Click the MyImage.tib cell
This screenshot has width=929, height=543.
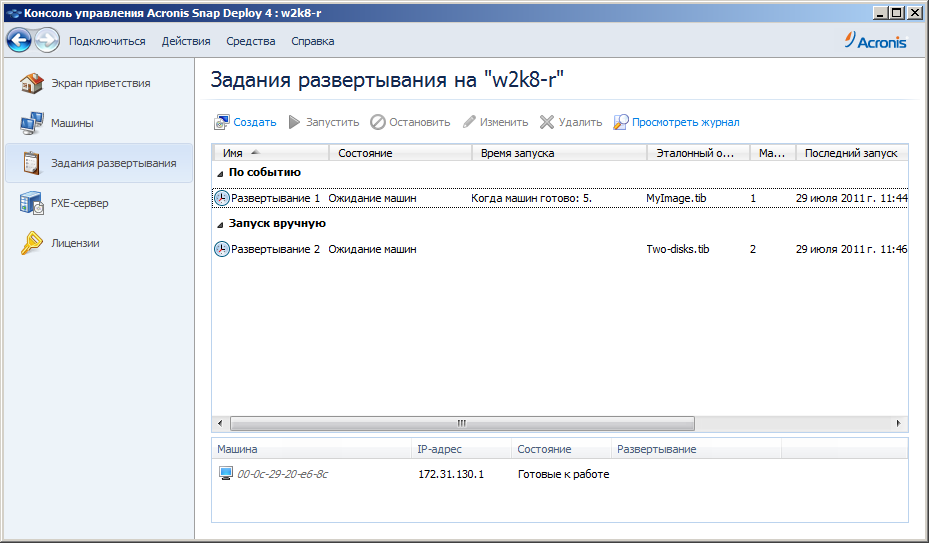click(x=676, y=198)
